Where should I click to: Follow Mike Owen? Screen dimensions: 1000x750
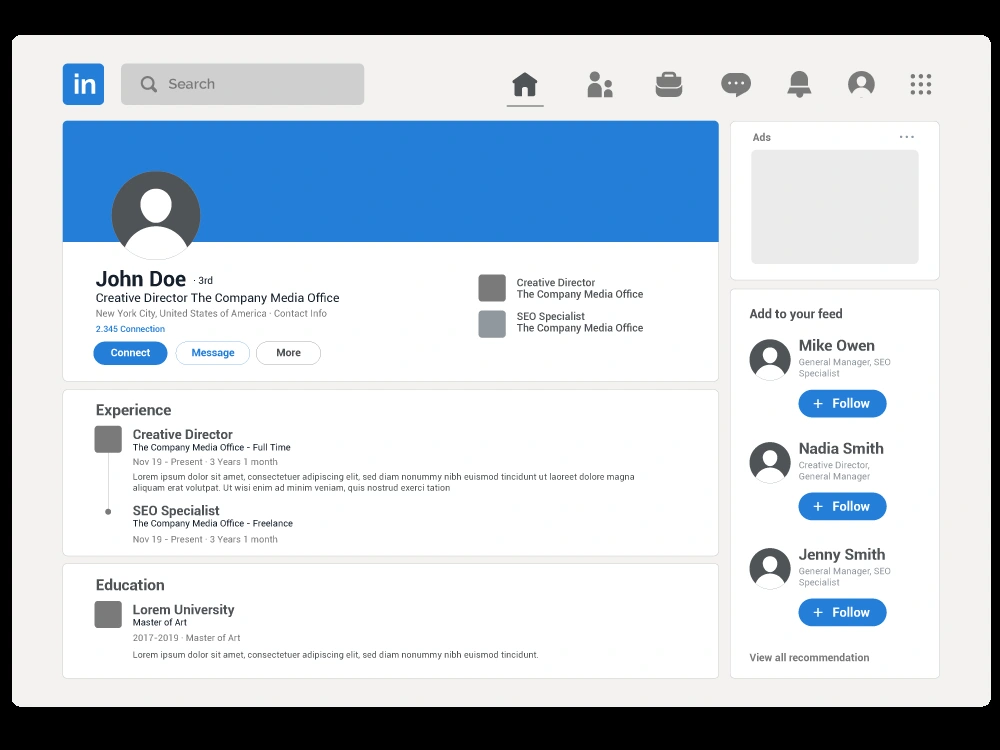842,403
